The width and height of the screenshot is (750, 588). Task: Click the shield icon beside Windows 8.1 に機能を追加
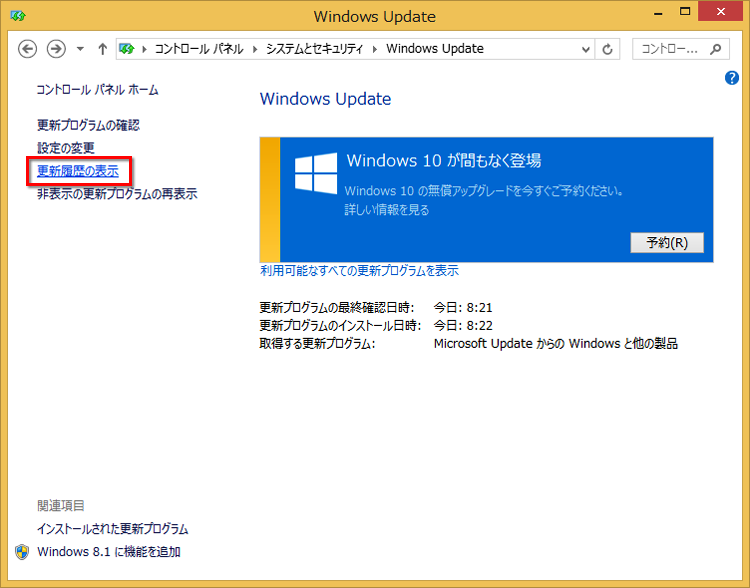coord(22,552)
